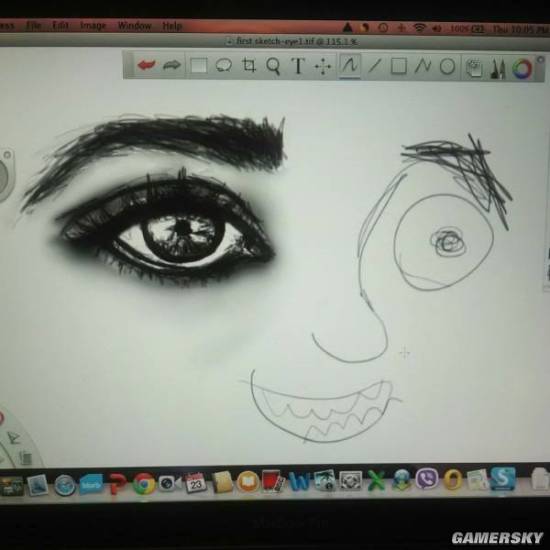Open the Window menu

pyautogui.click(x=134, y=26)
